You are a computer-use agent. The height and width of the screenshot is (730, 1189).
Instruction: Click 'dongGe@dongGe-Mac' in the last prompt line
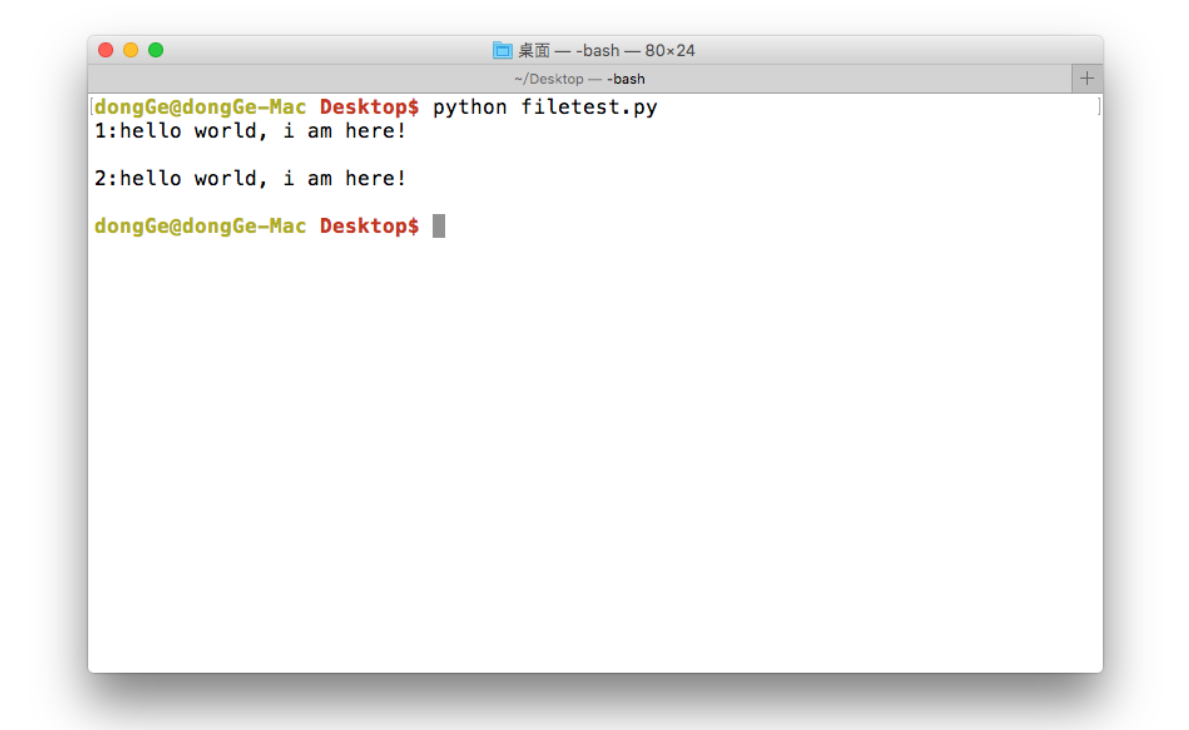(x=200, y=226)
